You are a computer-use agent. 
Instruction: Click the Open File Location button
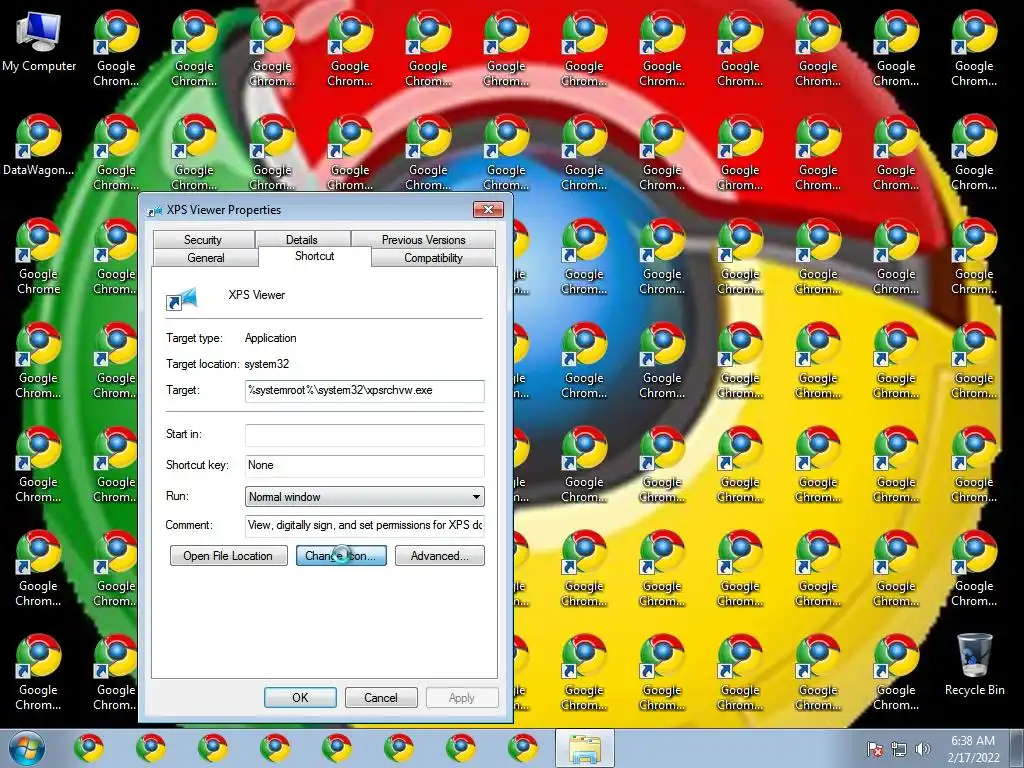[x=229, y=556]
